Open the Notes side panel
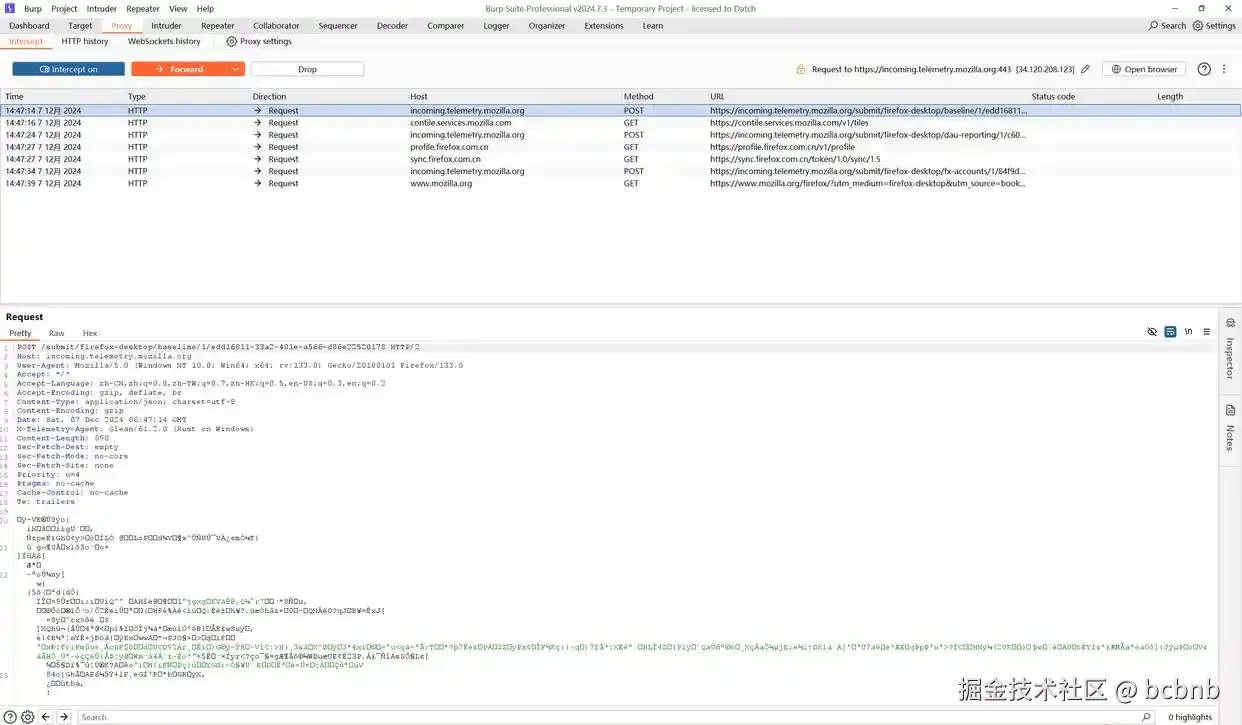Screen dimensions: 1242x725 click(1230, 427)
